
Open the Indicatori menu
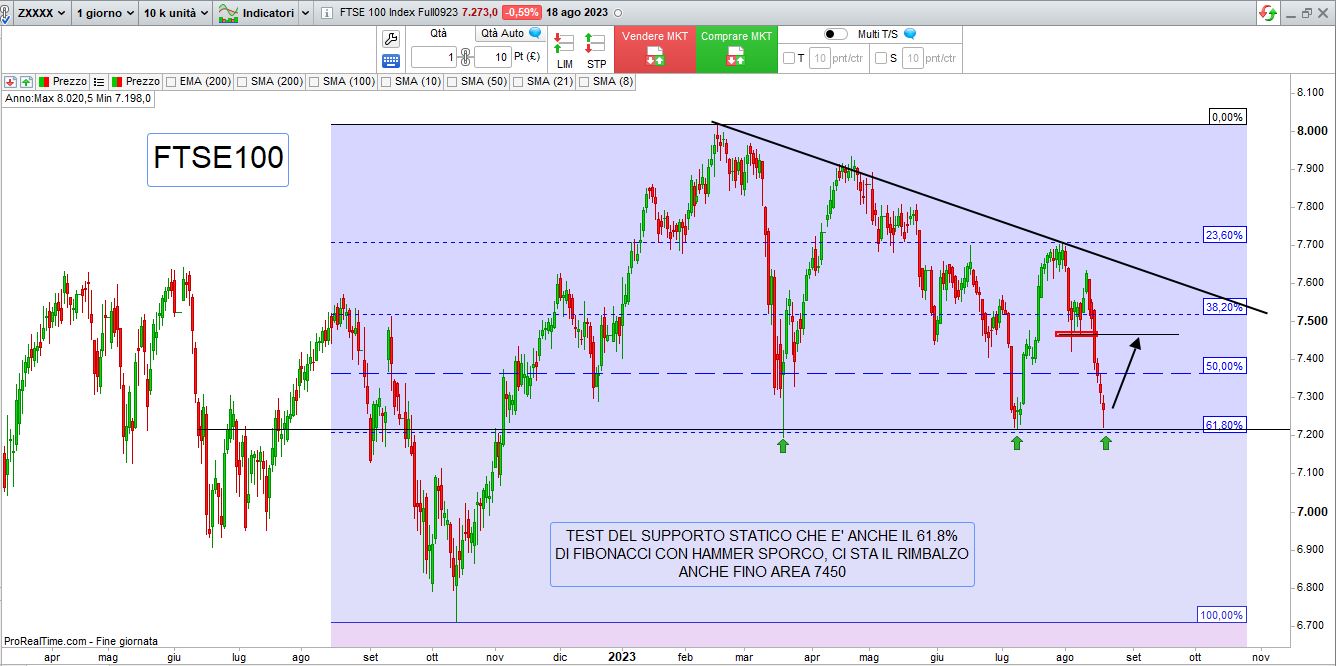point(257,13)
